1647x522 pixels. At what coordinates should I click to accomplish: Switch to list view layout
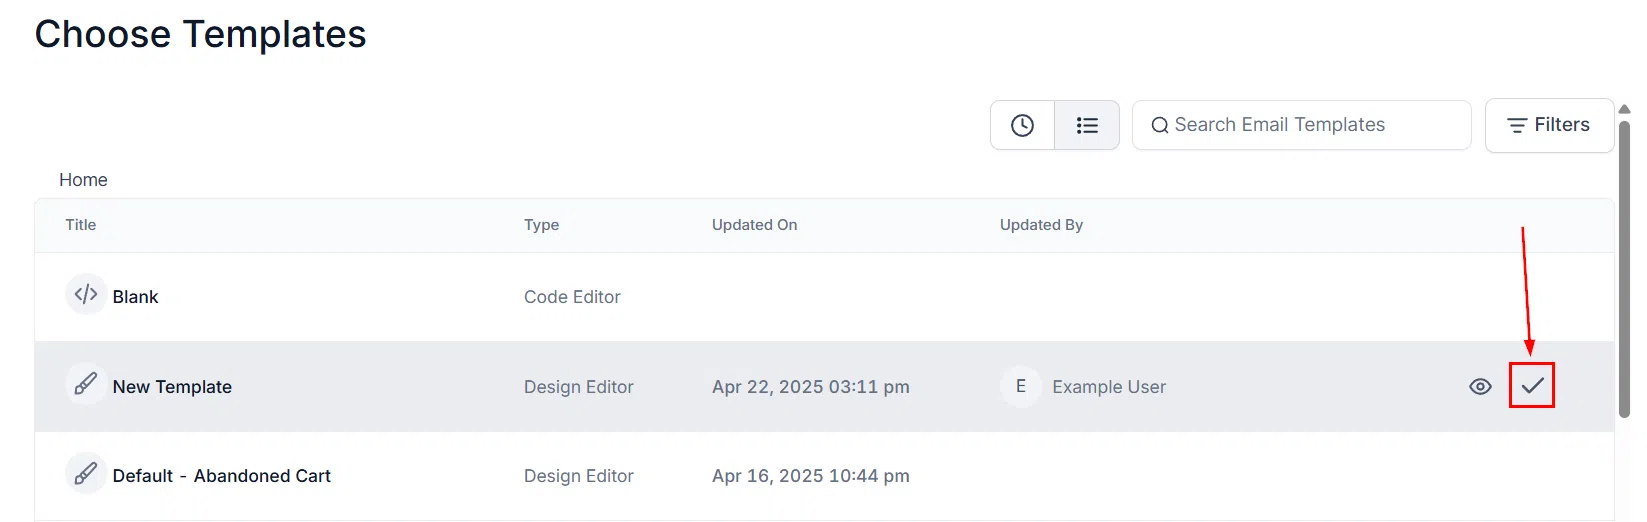click(1087, 125)
